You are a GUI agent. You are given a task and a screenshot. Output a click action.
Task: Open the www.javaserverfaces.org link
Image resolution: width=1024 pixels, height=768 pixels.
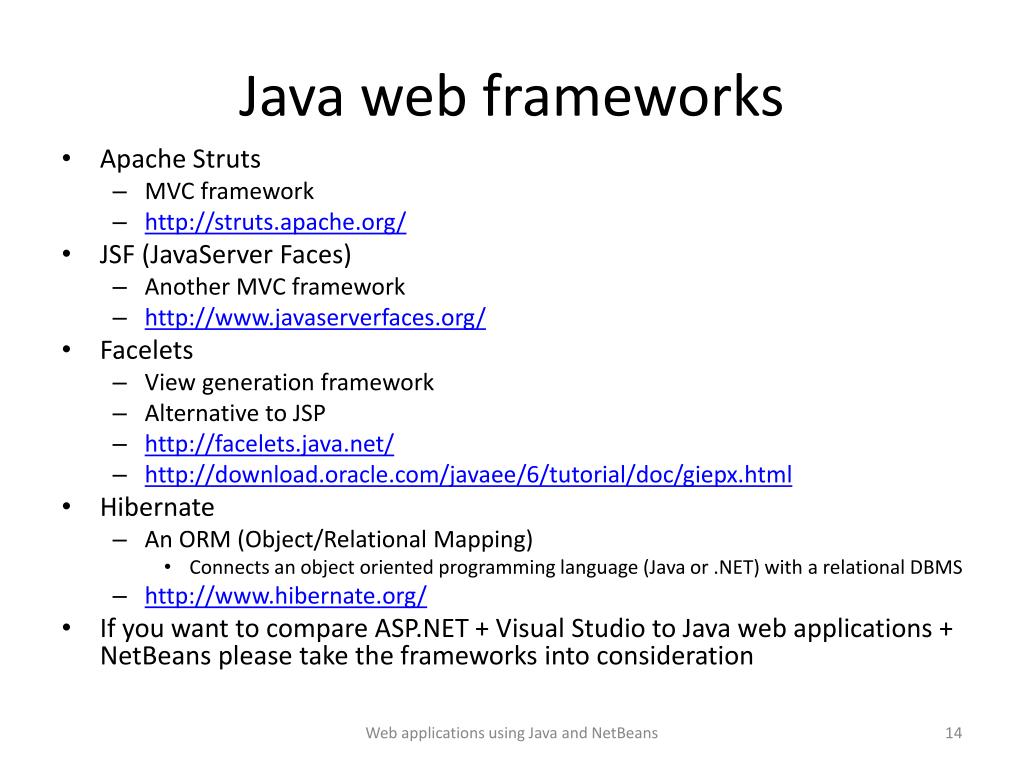point(315,317)
